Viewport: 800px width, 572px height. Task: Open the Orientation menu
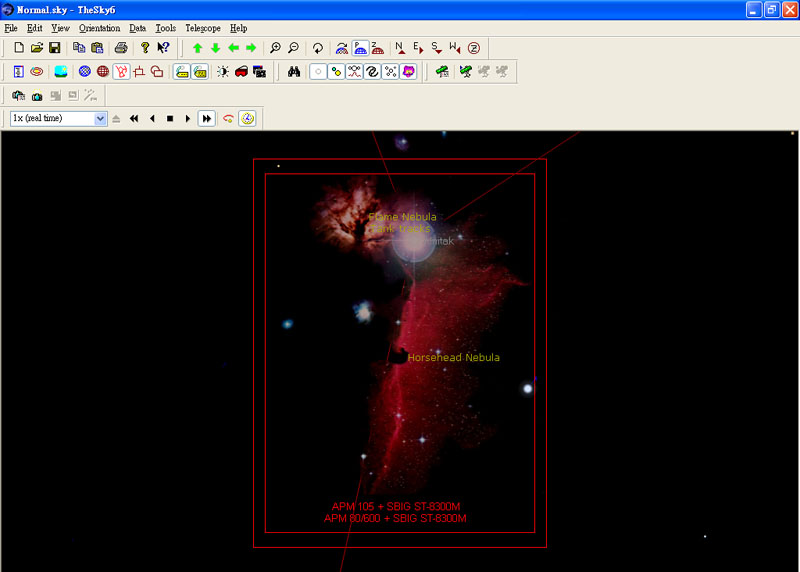99,28
